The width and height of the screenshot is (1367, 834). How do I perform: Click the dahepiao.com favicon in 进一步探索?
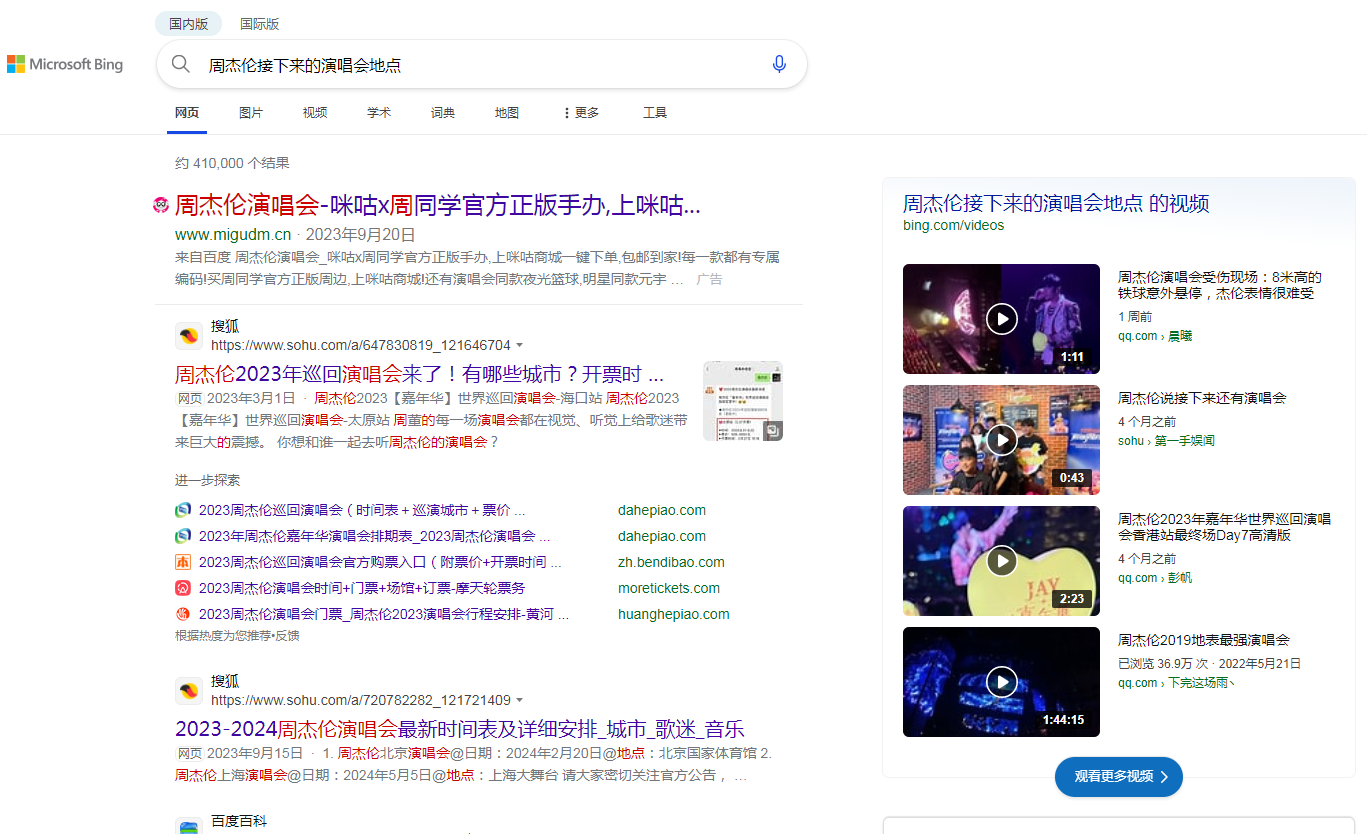click(x=183, y=509)
